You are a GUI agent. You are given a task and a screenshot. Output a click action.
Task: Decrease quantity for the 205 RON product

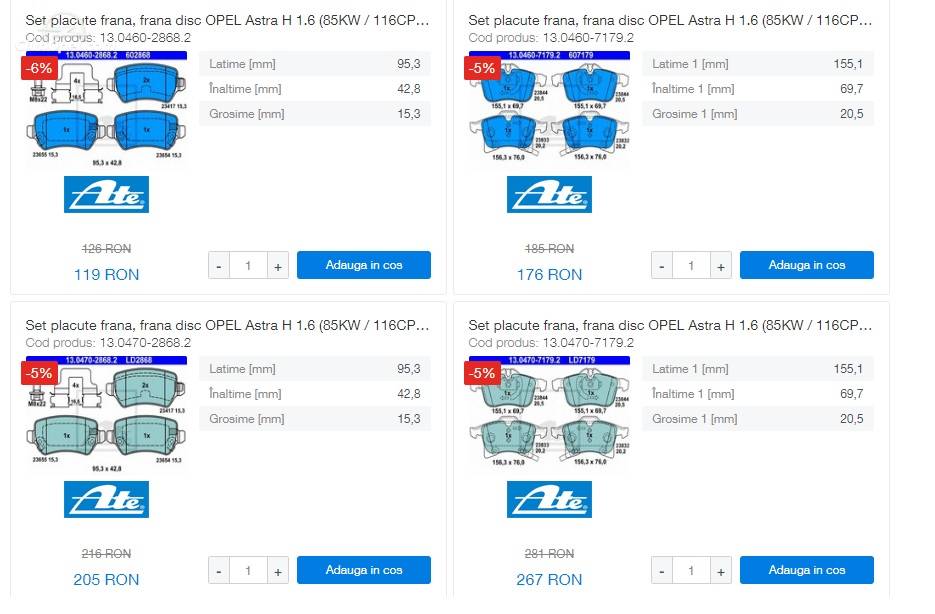[x=219, y=571]
